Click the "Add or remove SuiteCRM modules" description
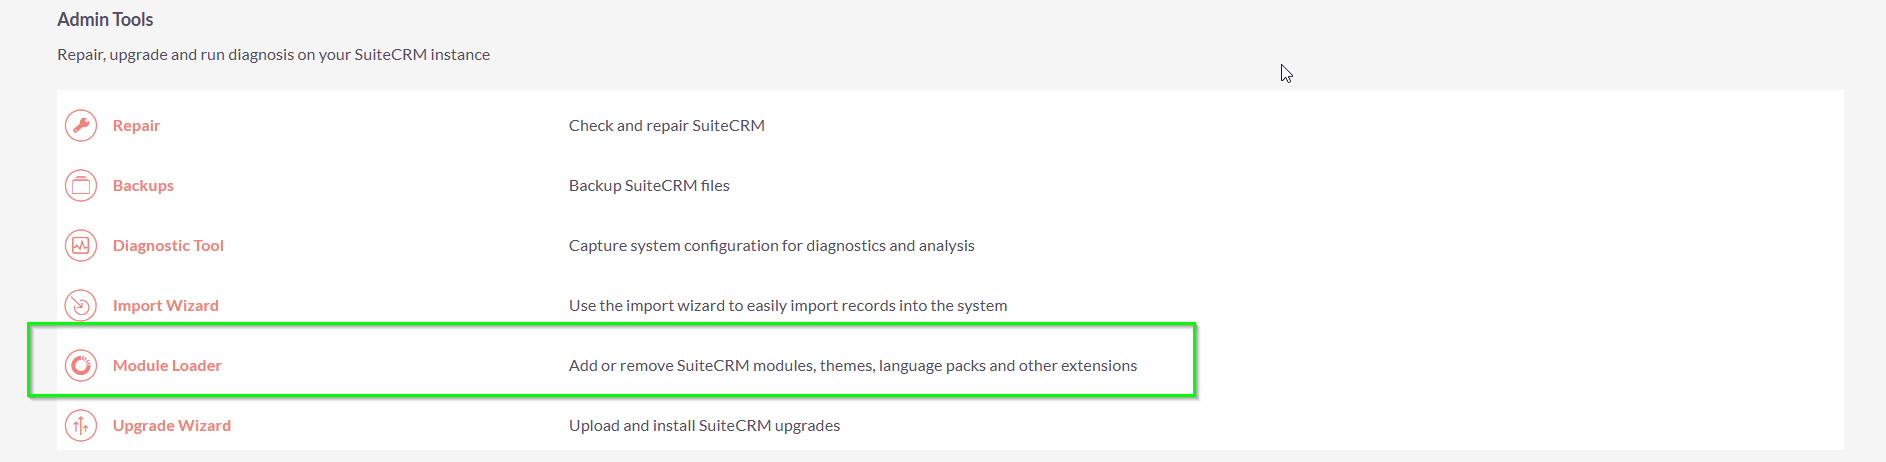 tap(852, 366)
